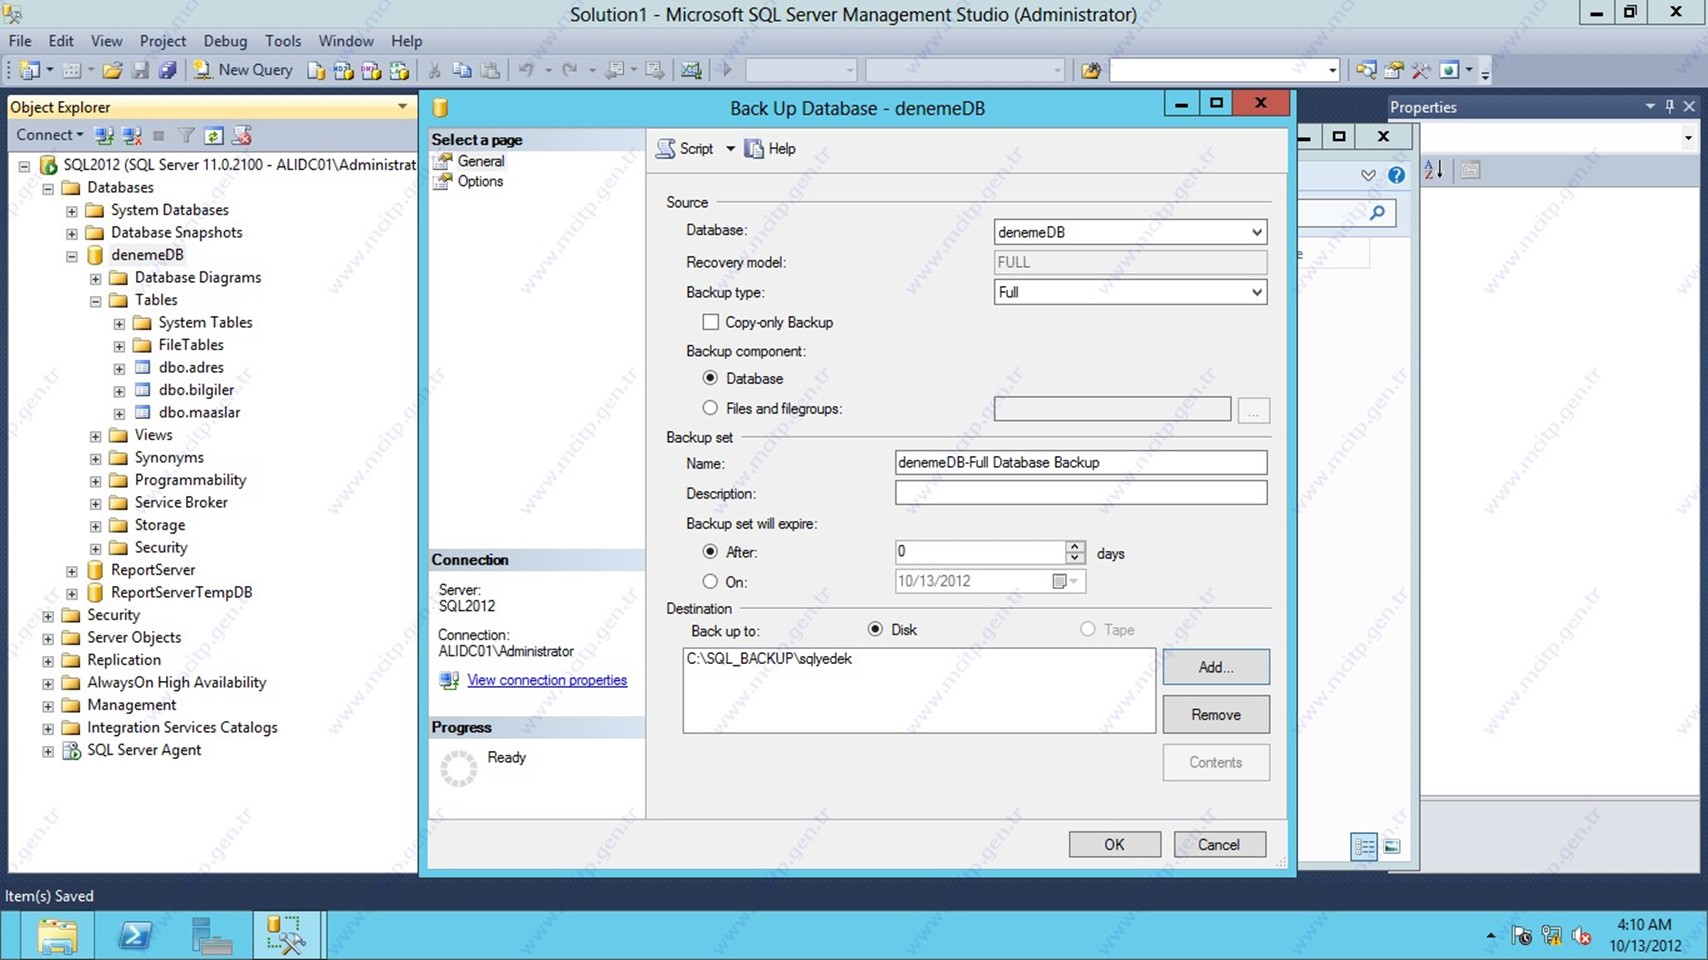The height and width of the screenshot is (960, 1708).
Task: Click Add to add backup destination
Action: pyautogui.click(x=1216, y=667)
